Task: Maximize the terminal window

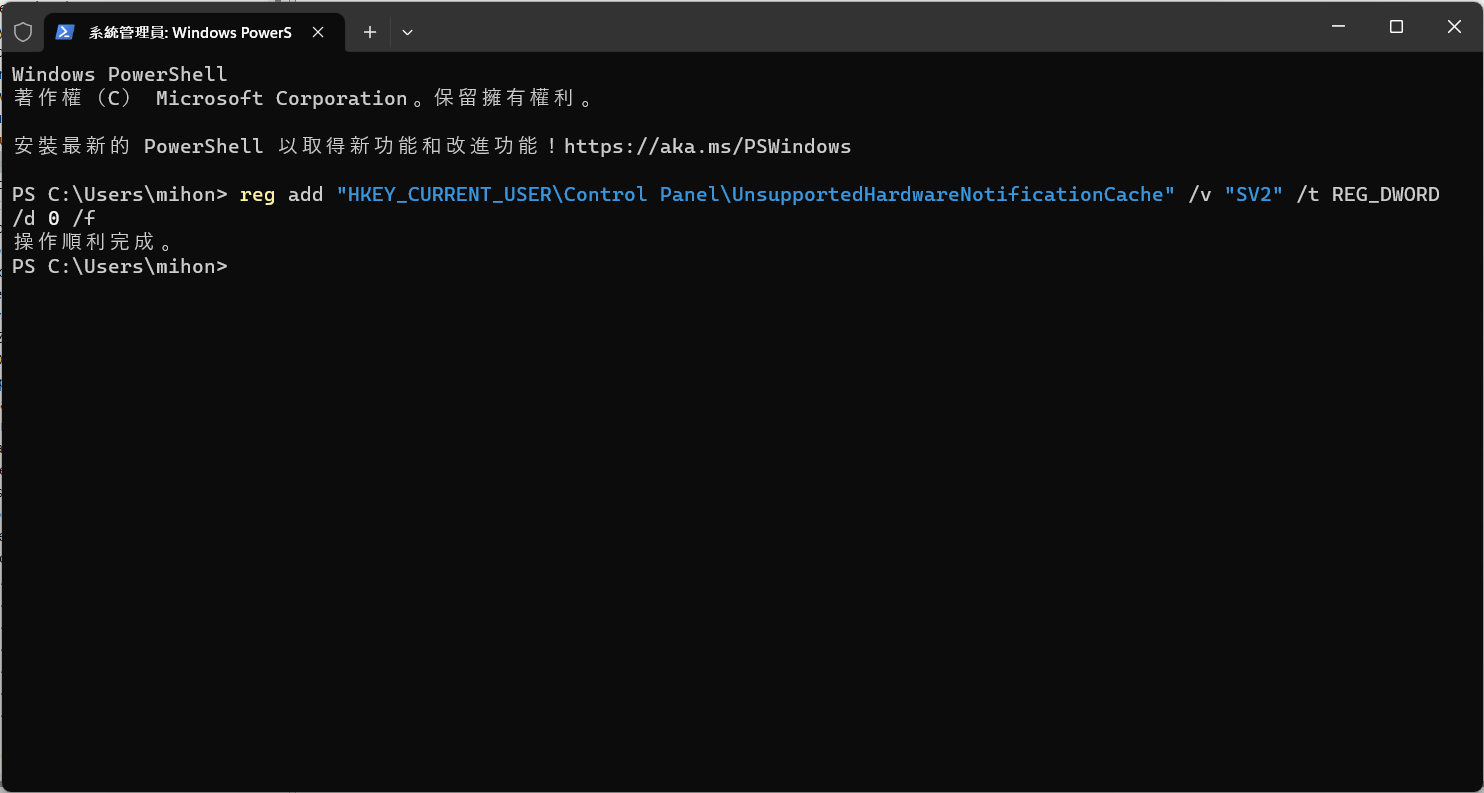Action: (1397, 27)
